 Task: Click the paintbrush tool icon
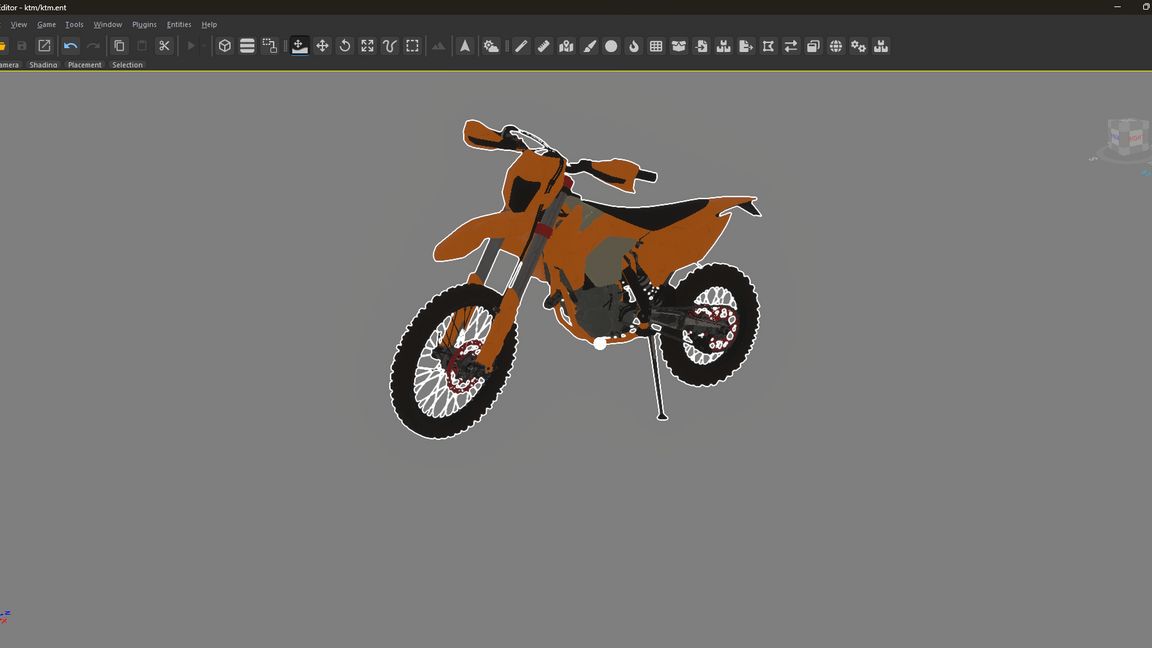click(589, 46)
